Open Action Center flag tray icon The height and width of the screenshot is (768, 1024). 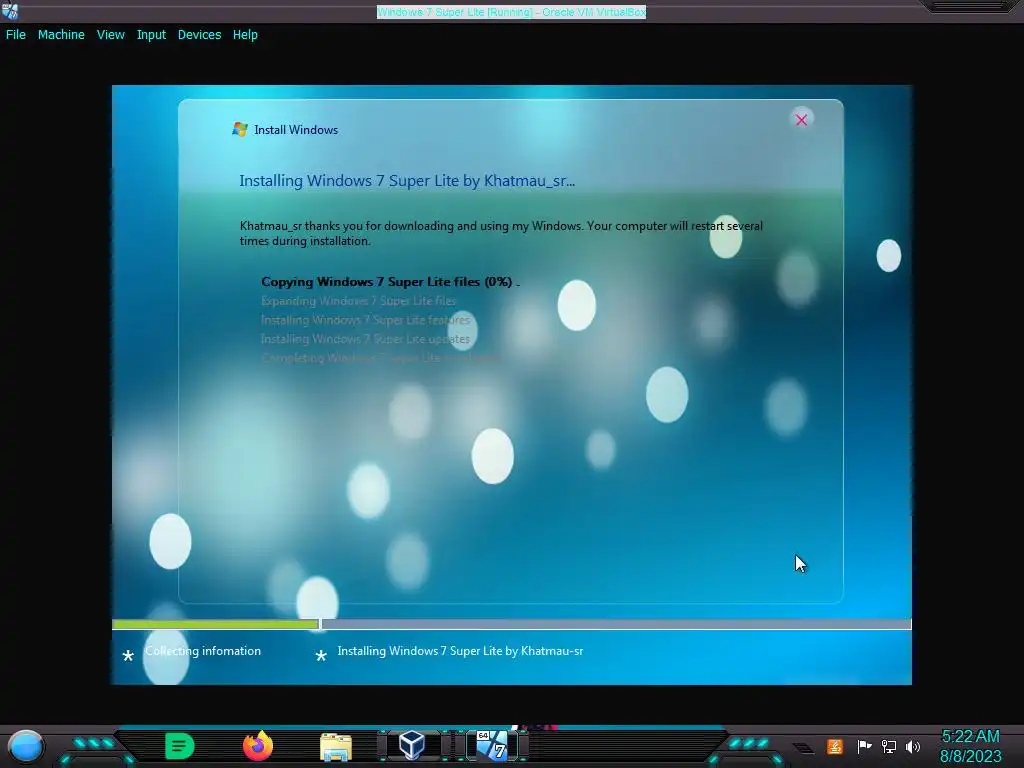(864, 746)
